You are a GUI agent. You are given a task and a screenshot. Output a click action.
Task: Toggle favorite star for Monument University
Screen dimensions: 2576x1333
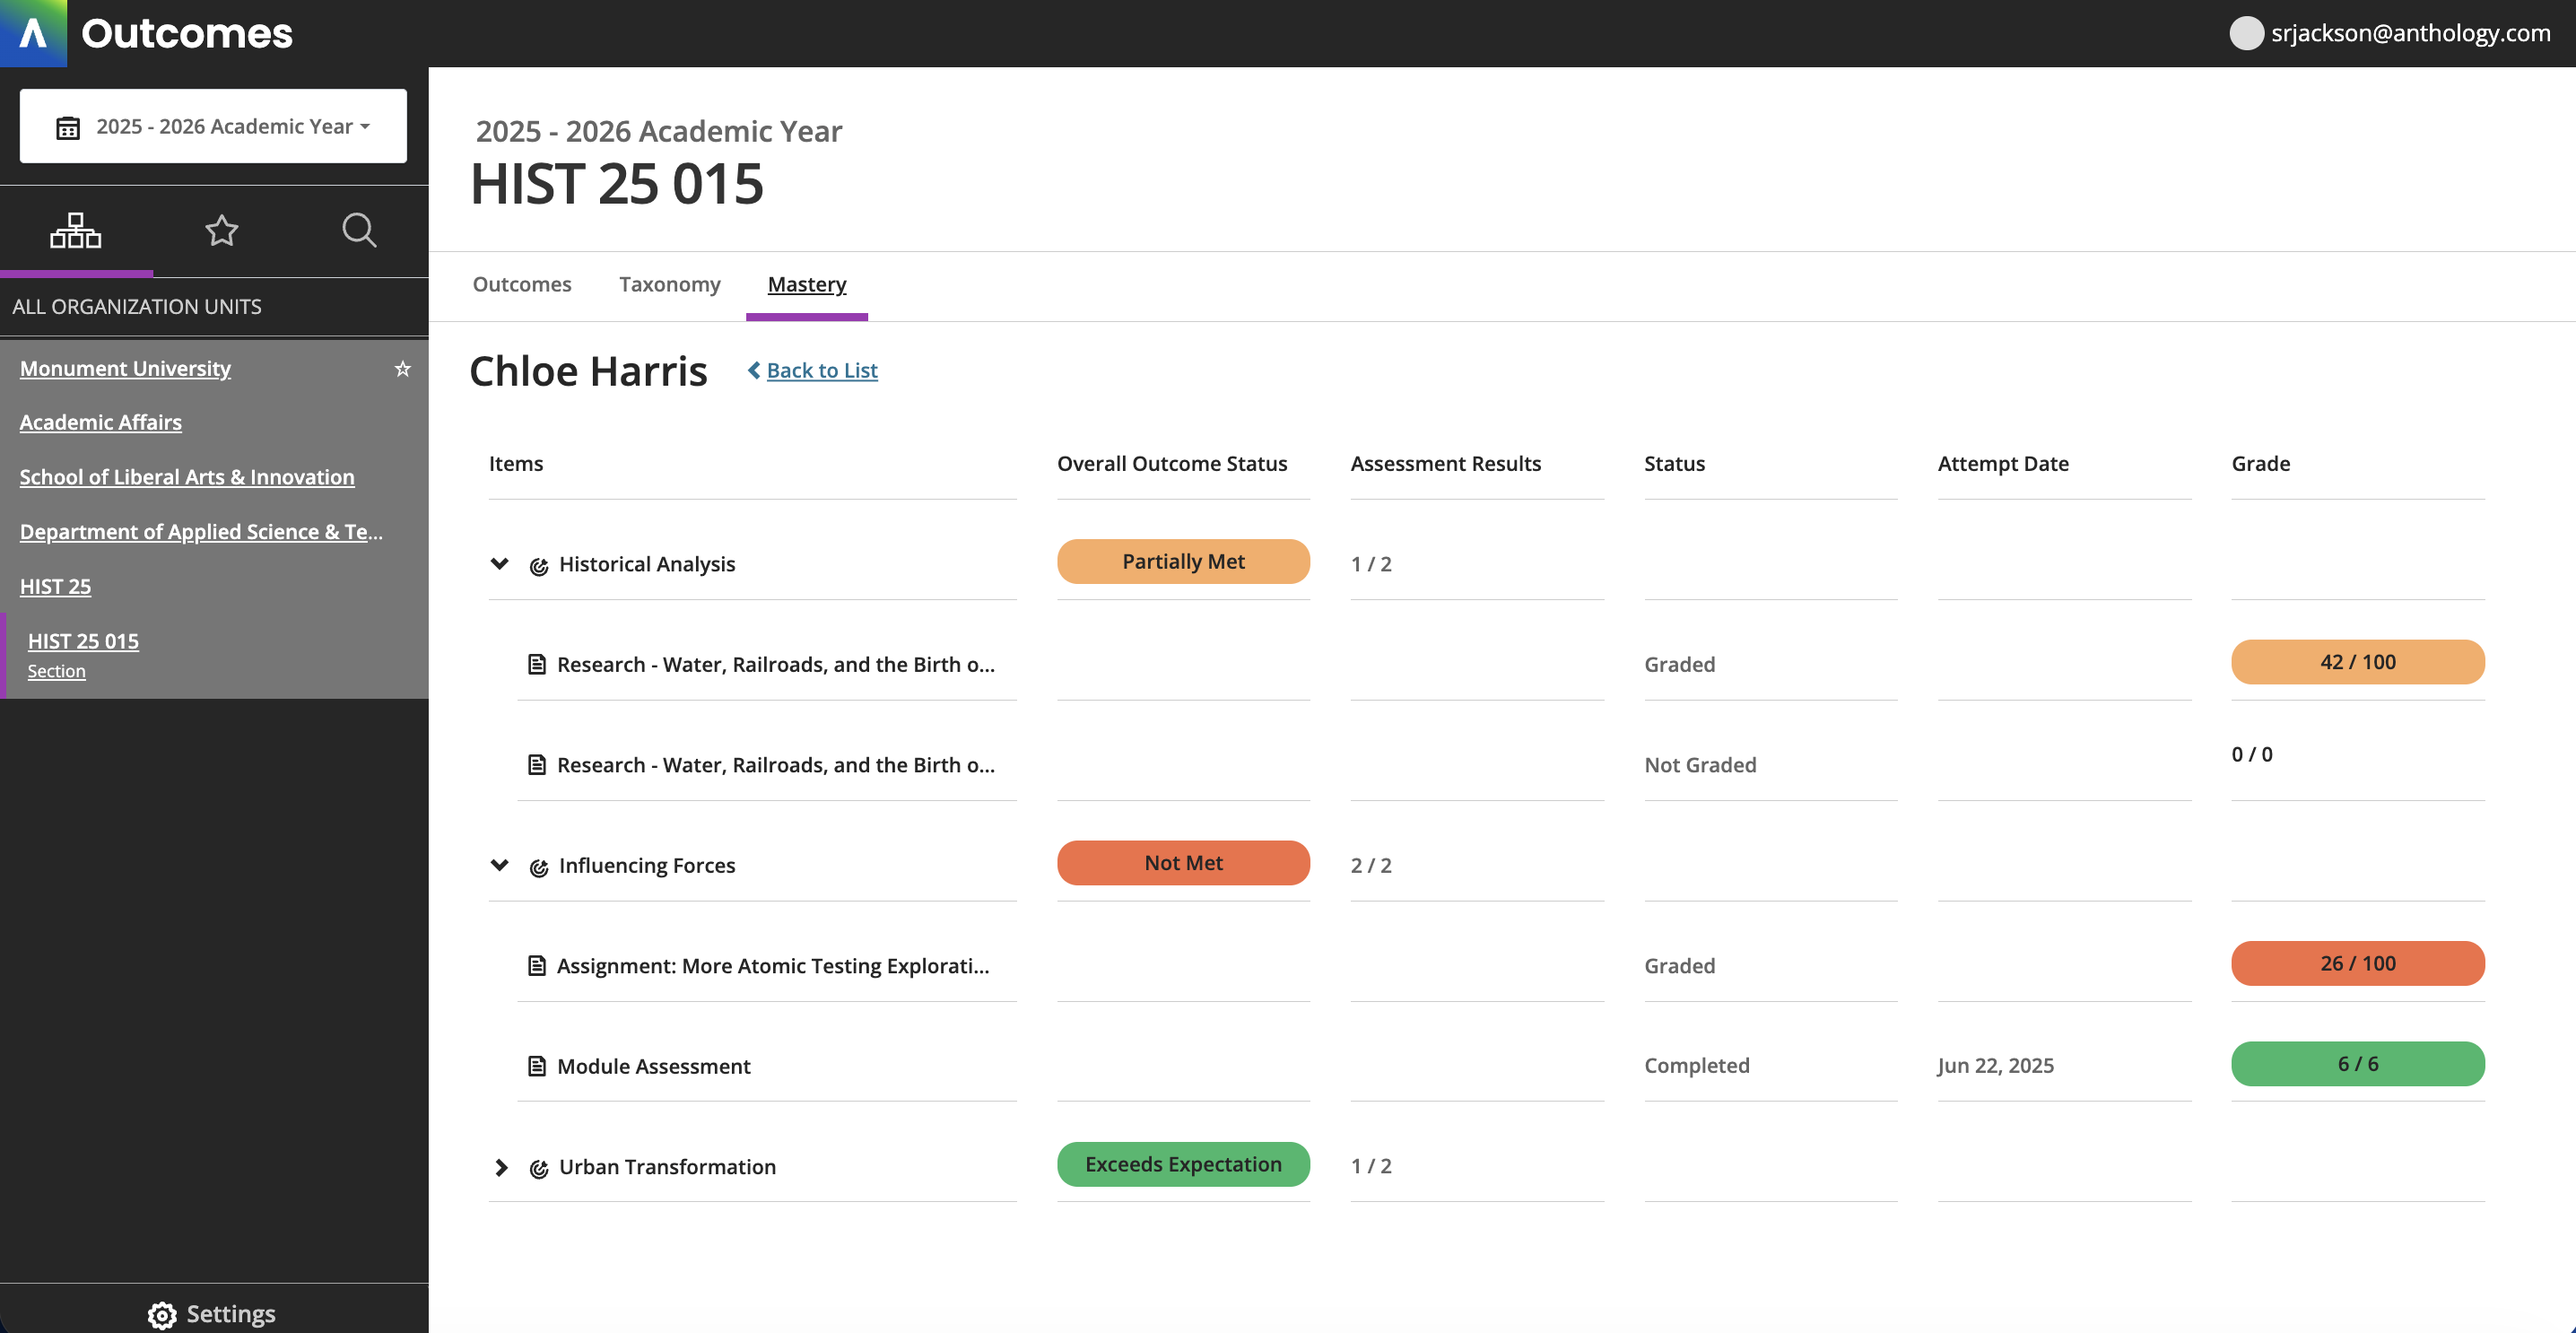pyautogui.click(x=402, y=369)
